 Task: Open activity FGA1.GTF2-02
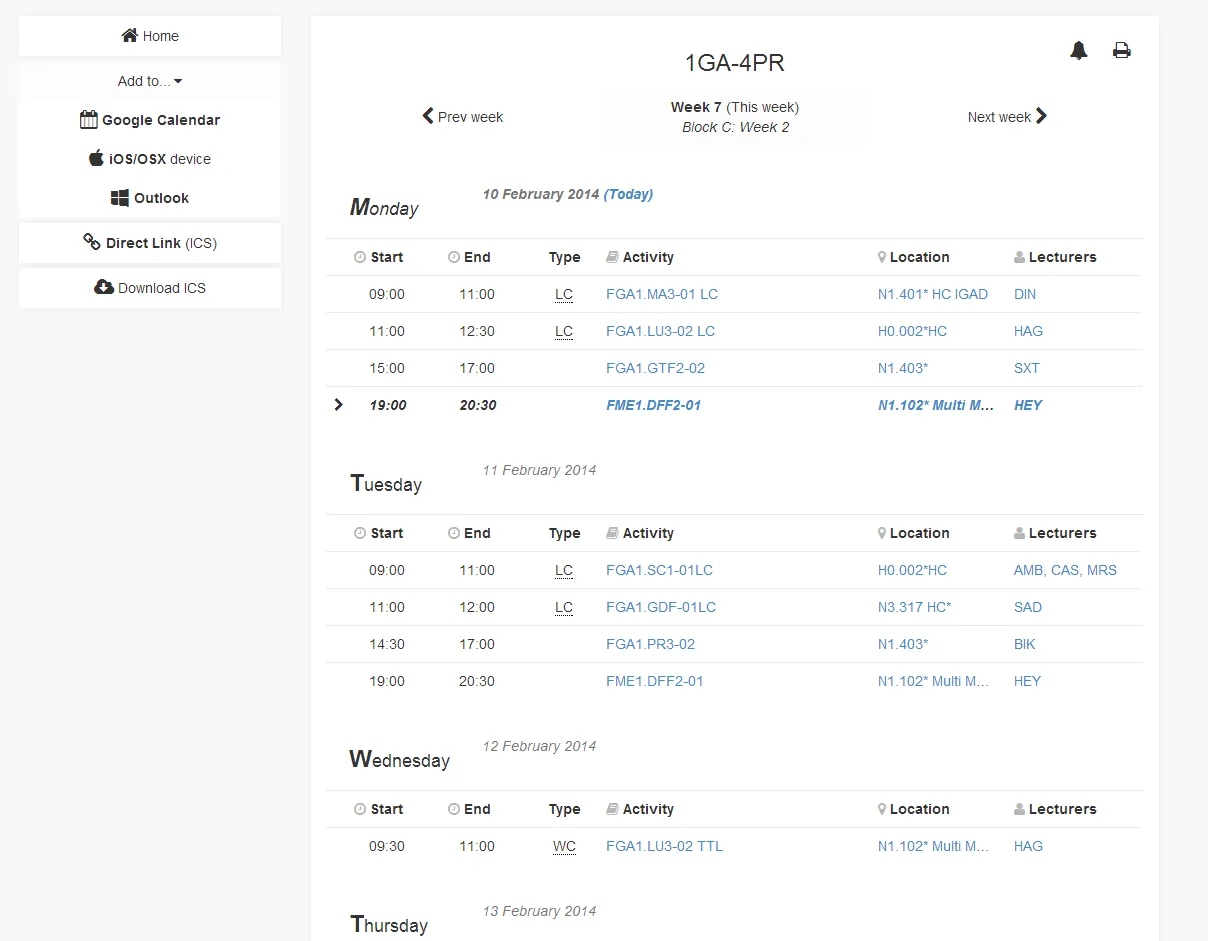coord(655,368)
